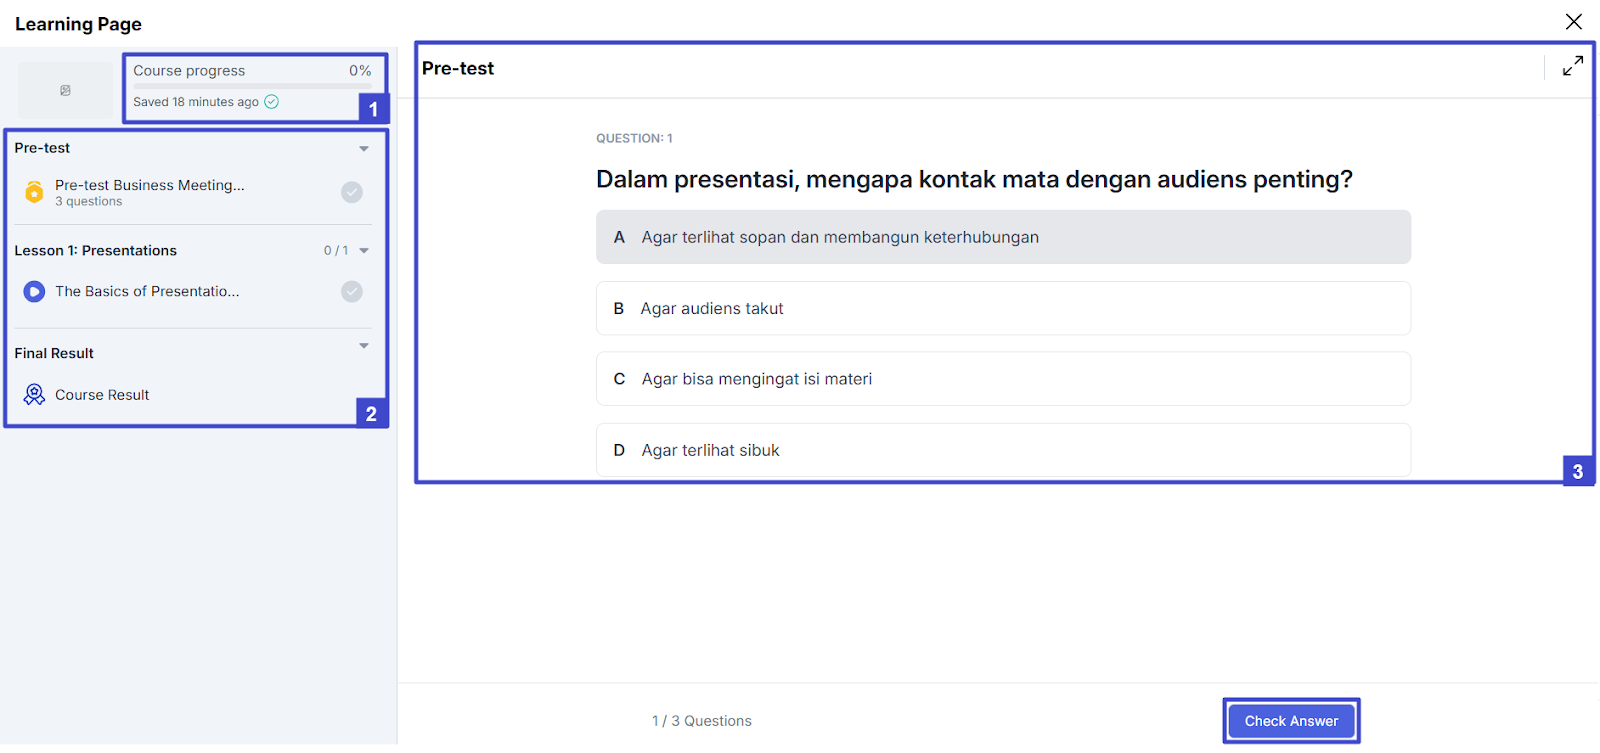Screen dimensions: 1600x753
Task: Collapse the Pre-test section arrow
Action: [364, 149]
